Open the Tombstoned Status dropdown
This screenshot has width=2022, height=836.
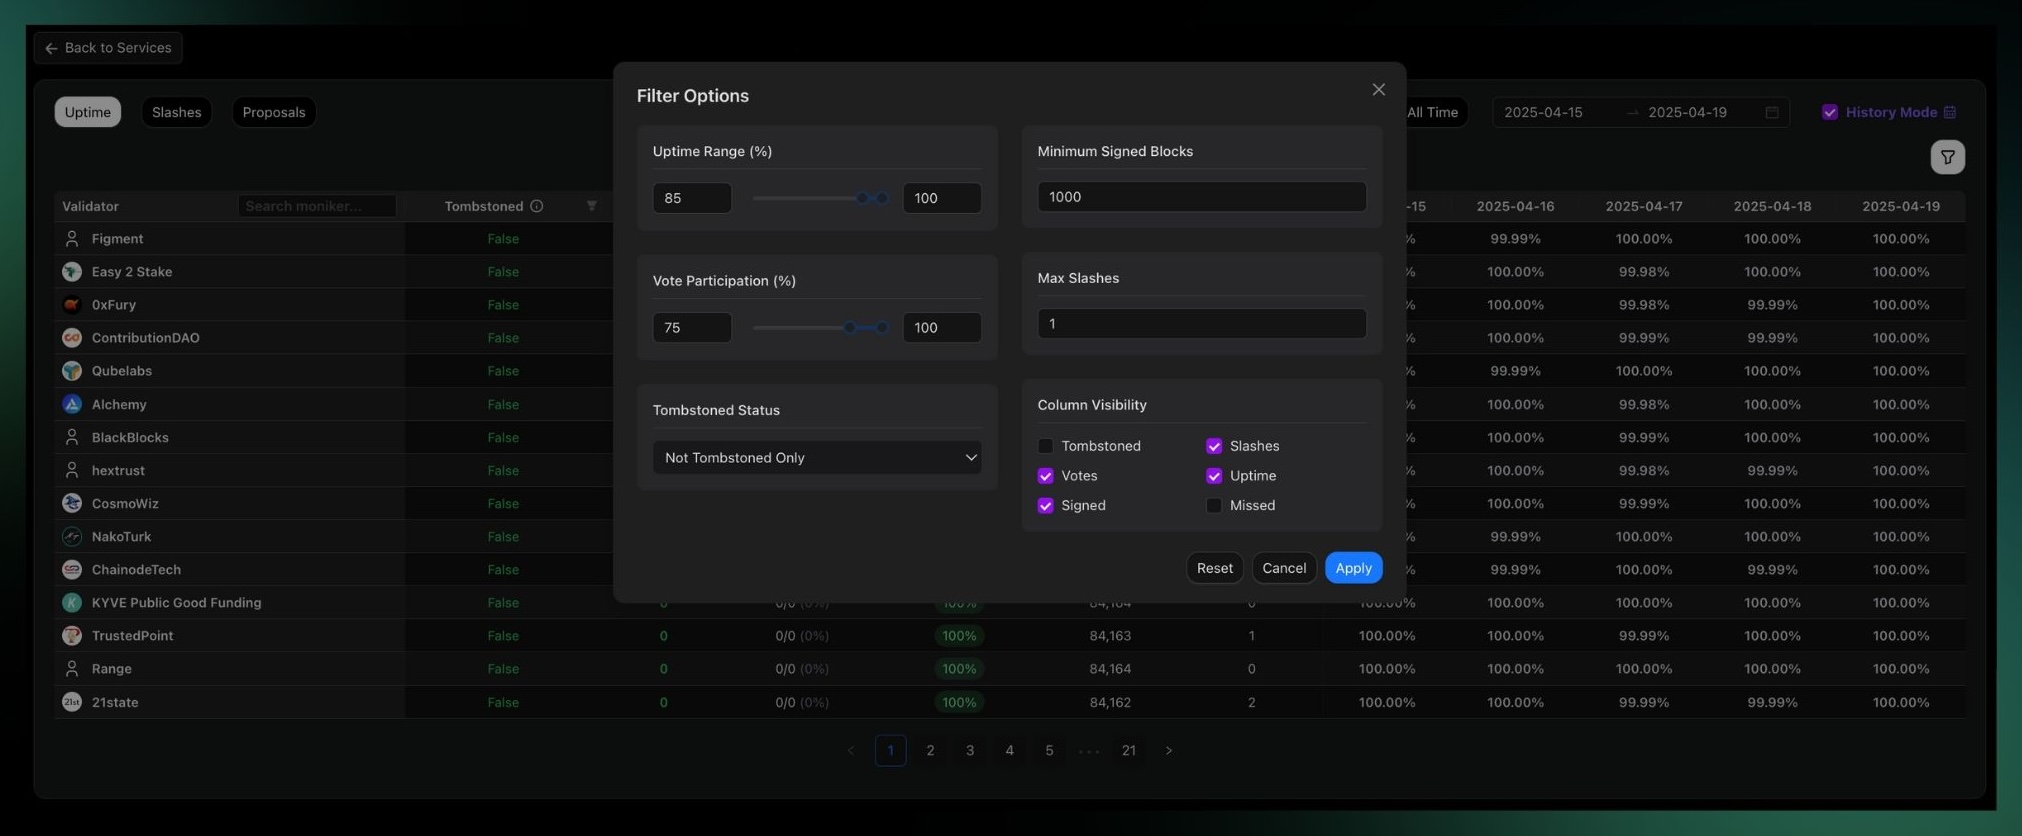(817, 458)
